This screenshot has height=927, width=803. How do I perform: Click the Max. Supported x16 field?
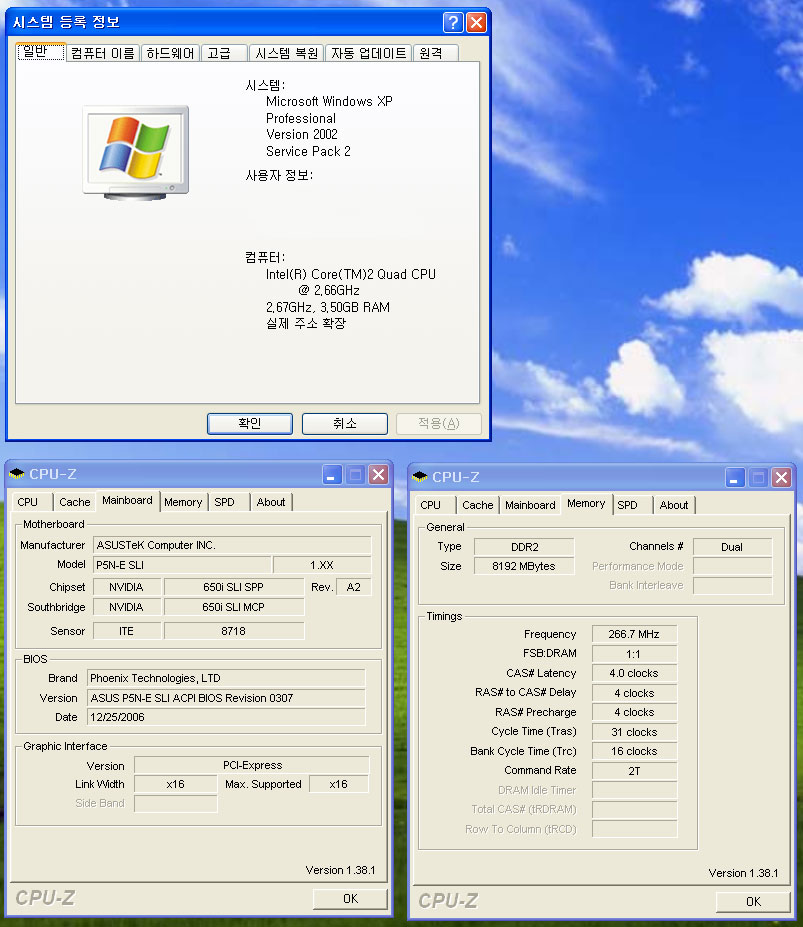point(339,784)
